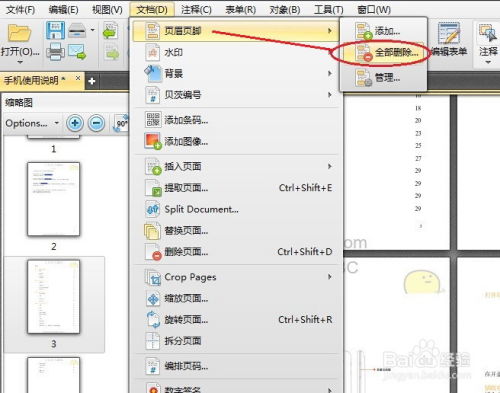The width and height of the screenshot is (500, 393).
Task: Choose 编排页码... menu item
Action: (x=237, y=366)
